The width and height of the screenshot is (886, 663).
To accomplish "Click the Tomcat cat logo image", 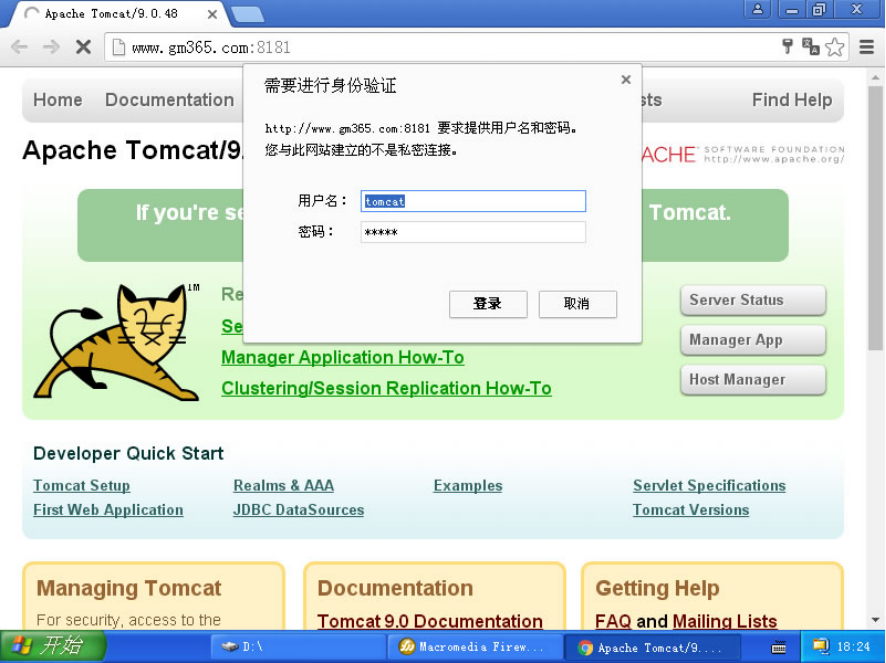I will 116,343.
